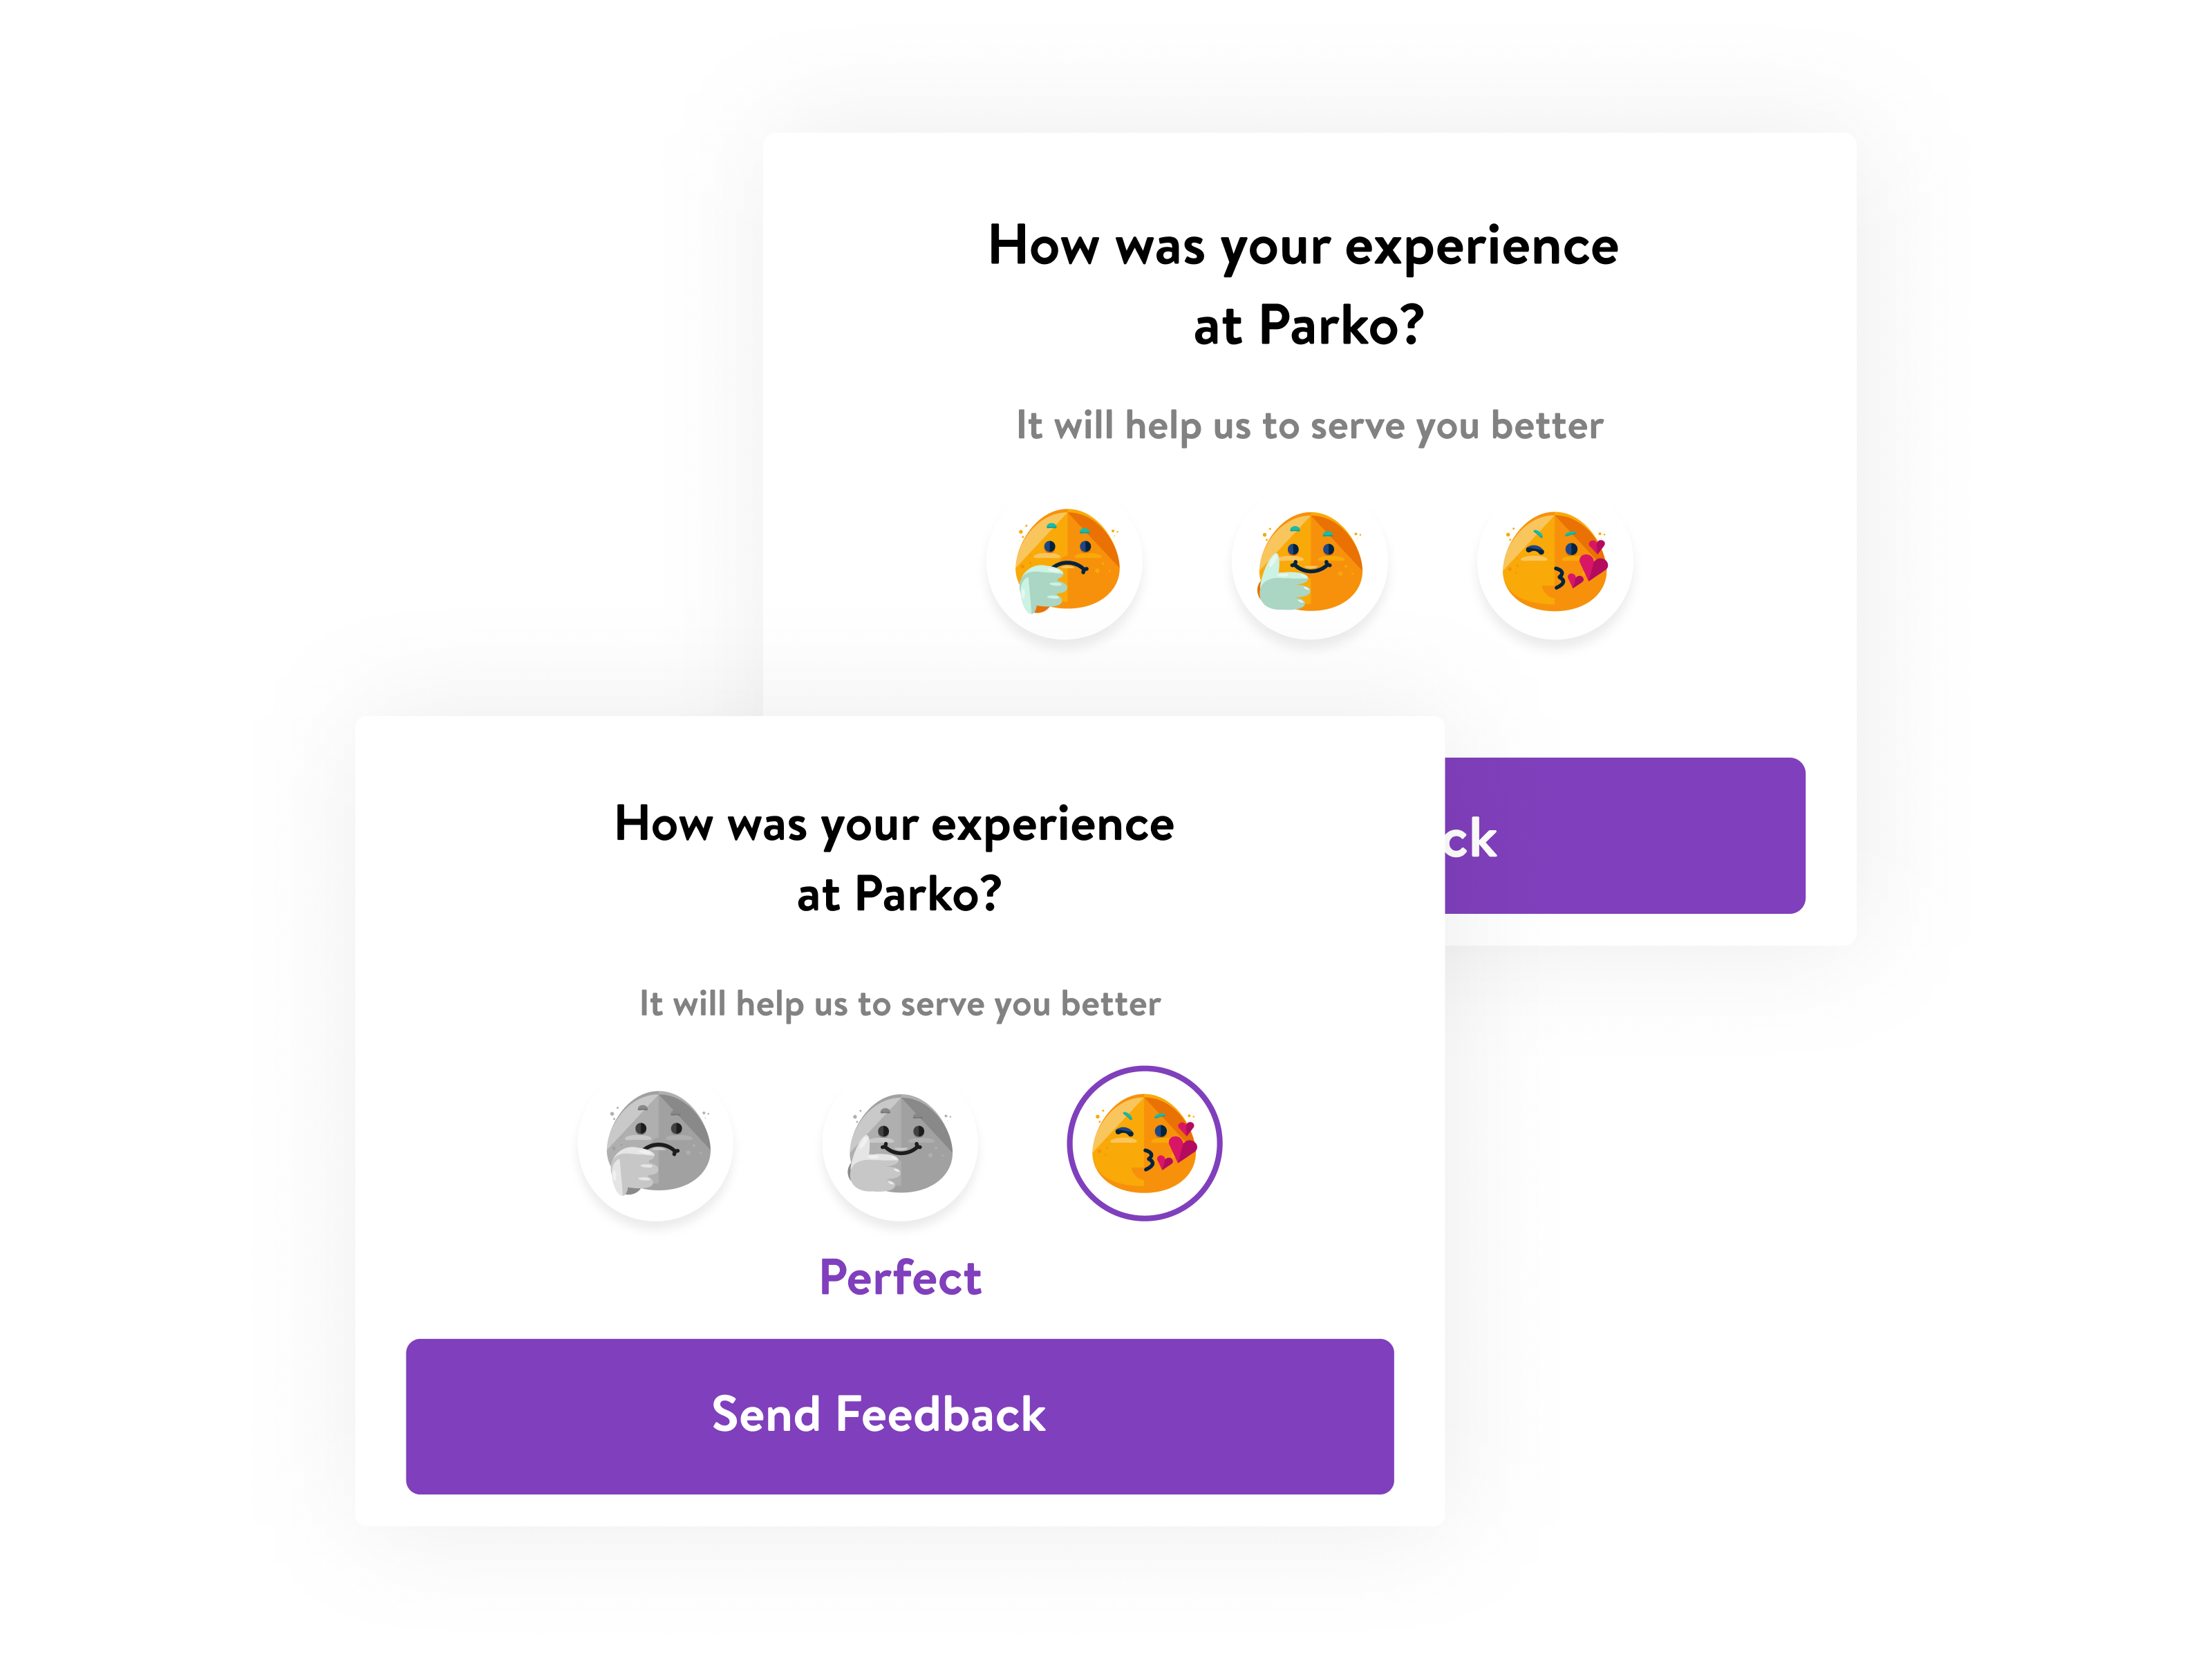Click the selected kissing emoji with purple ring

[x=1144, y=1143]
